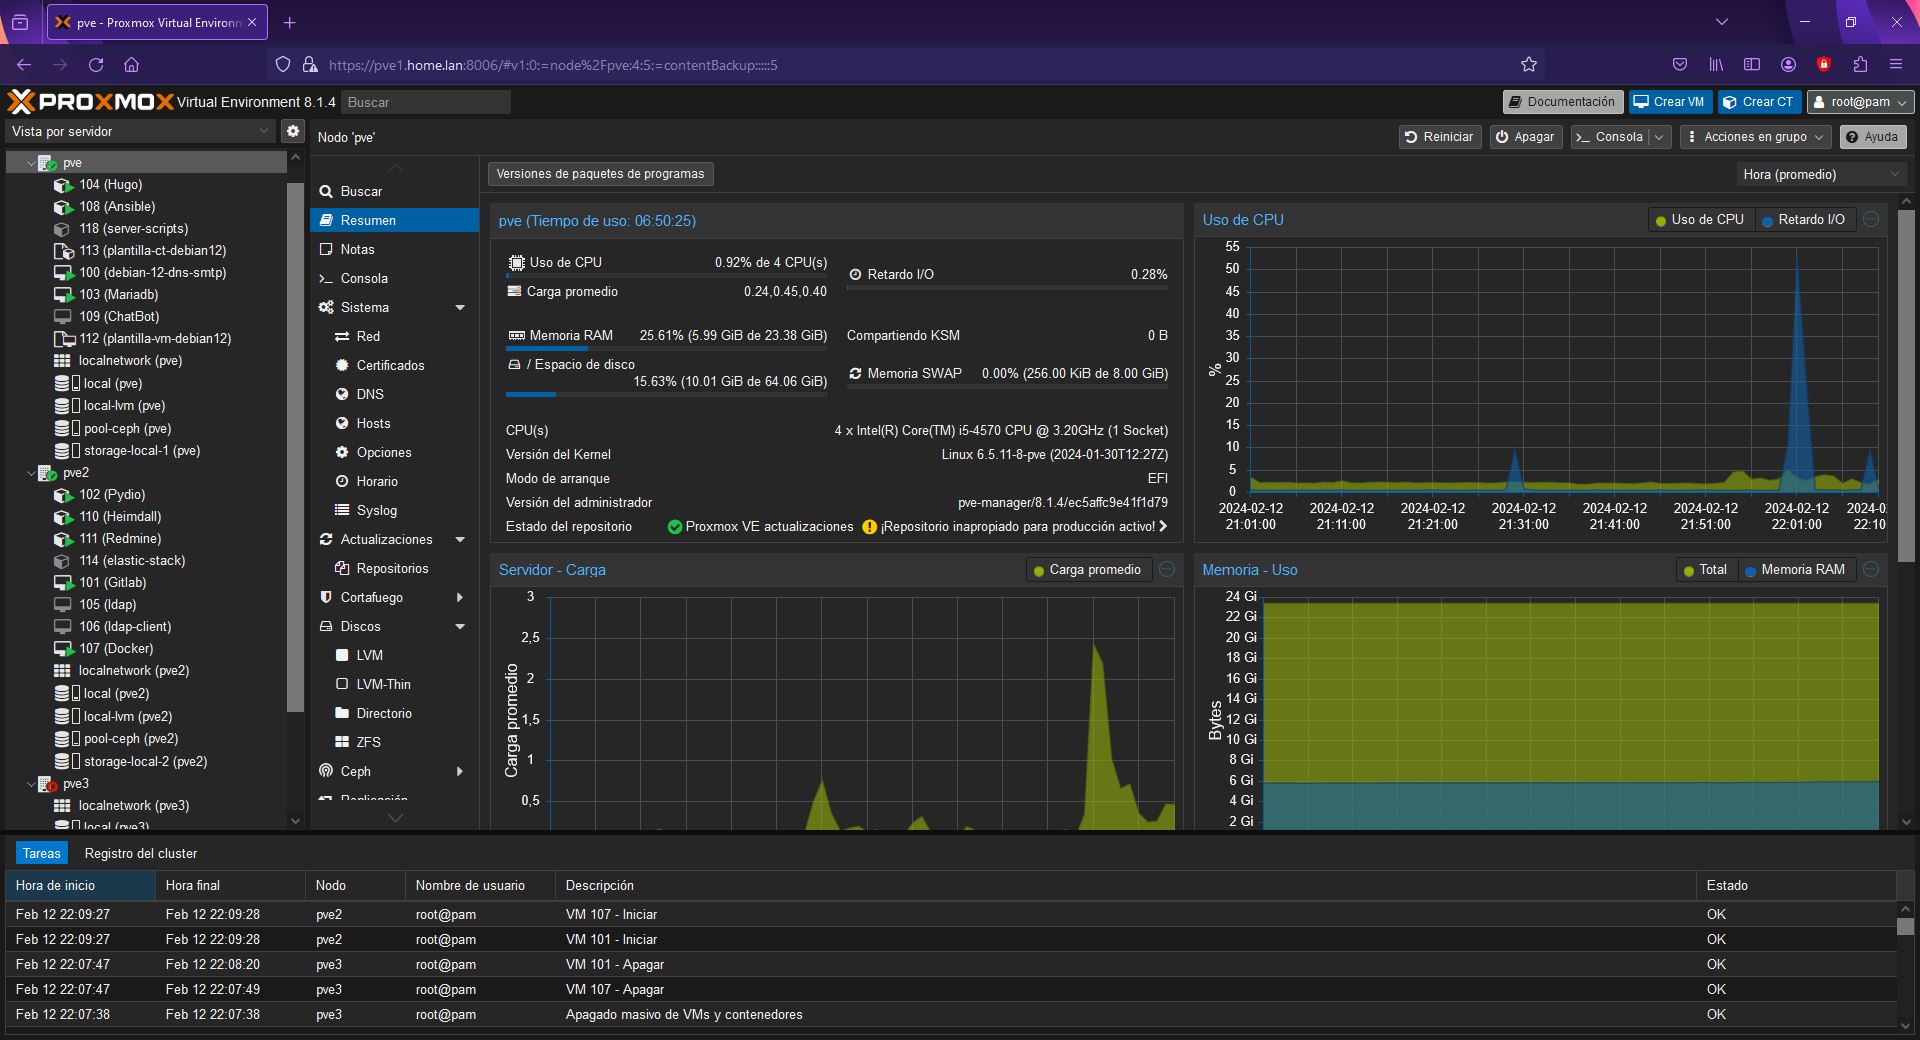The height and width of the screenshot is (1040, 1920).
Task: Collapse the pve node in tree
Action: click(x=30, y=163)
